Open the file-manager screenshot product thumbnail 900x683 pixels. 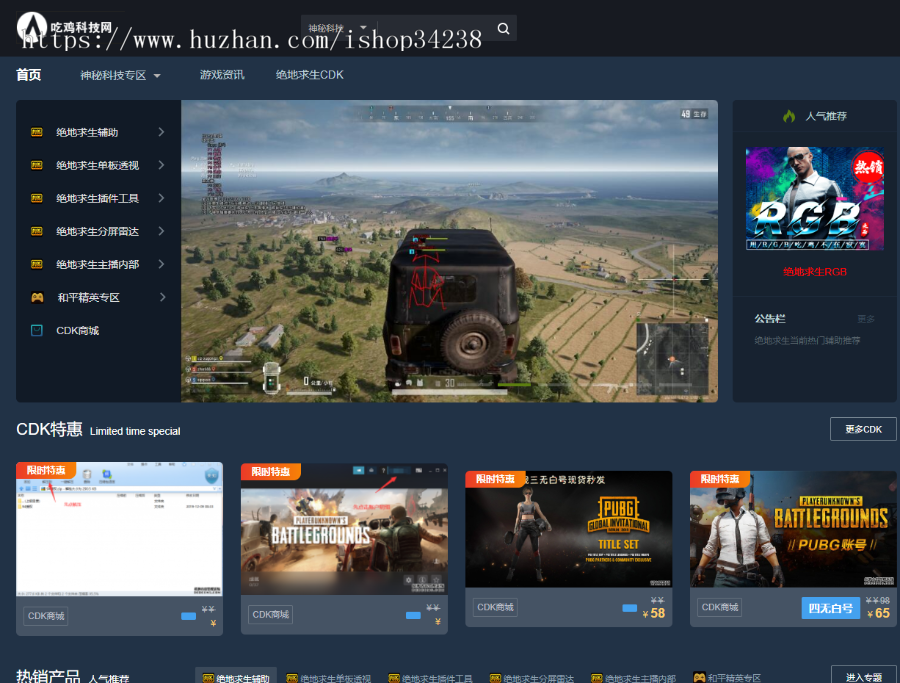click(x=119, y=529)
